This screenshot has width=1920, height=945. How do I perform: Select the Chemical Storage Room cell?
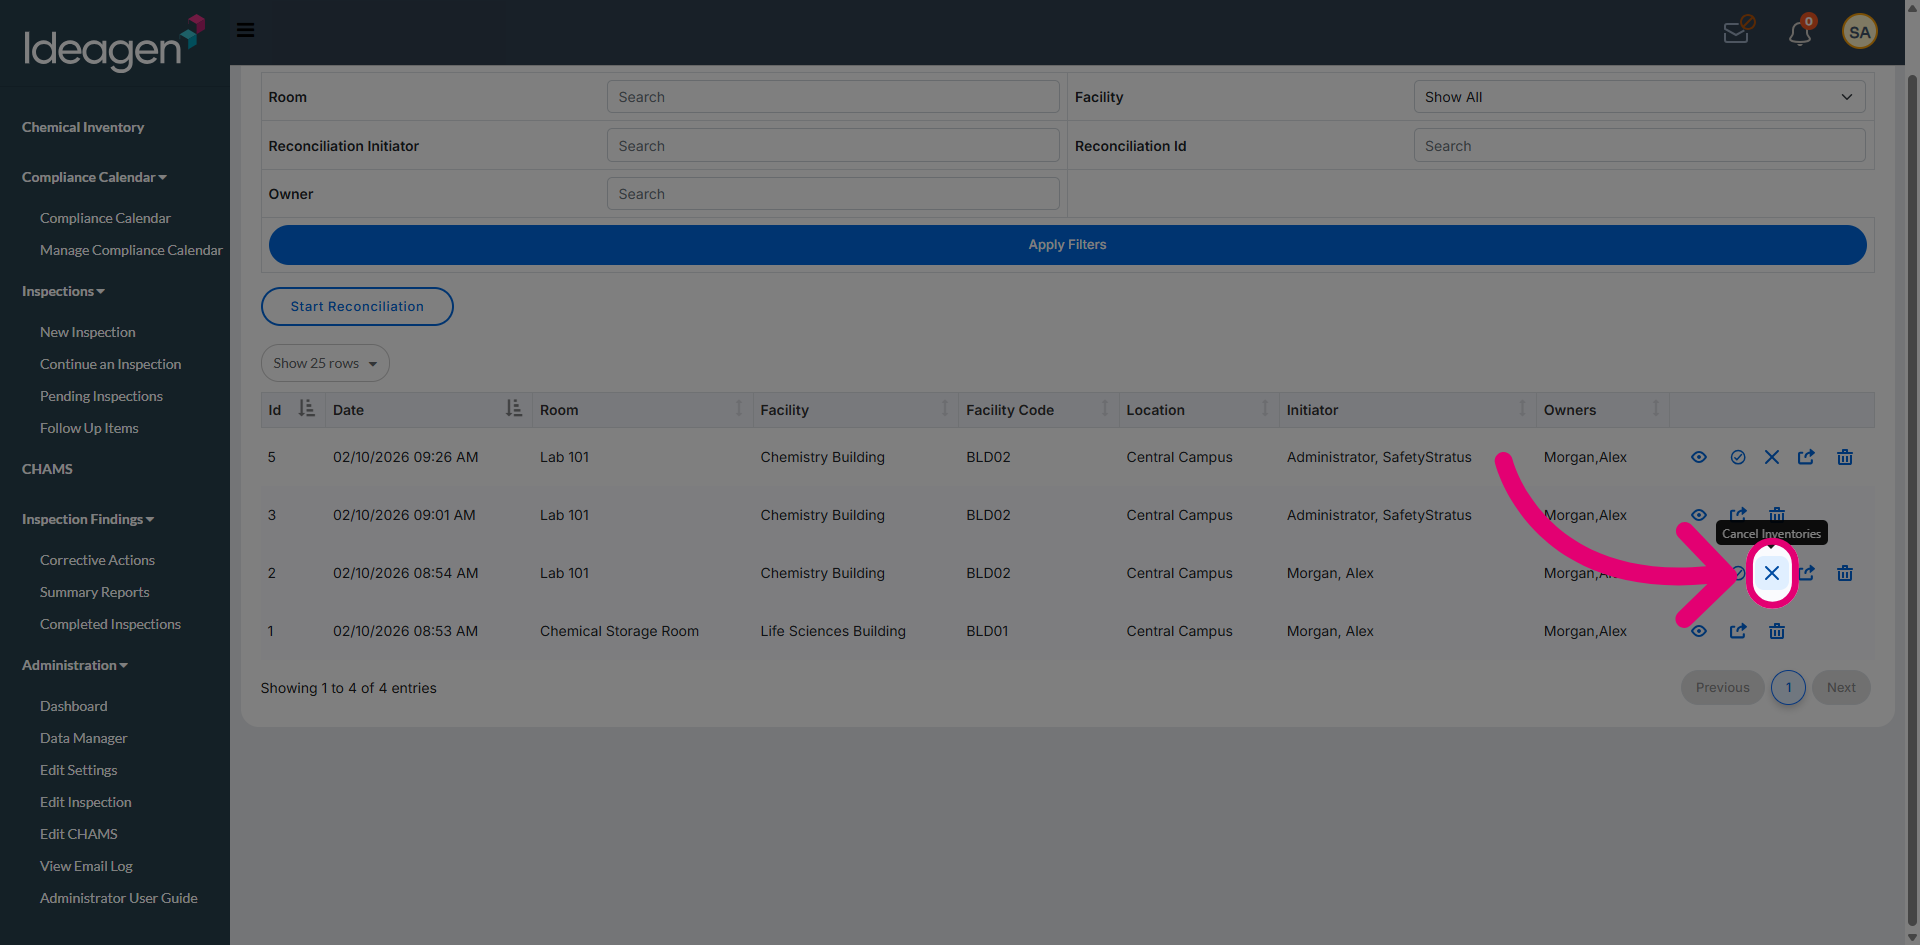619,631
